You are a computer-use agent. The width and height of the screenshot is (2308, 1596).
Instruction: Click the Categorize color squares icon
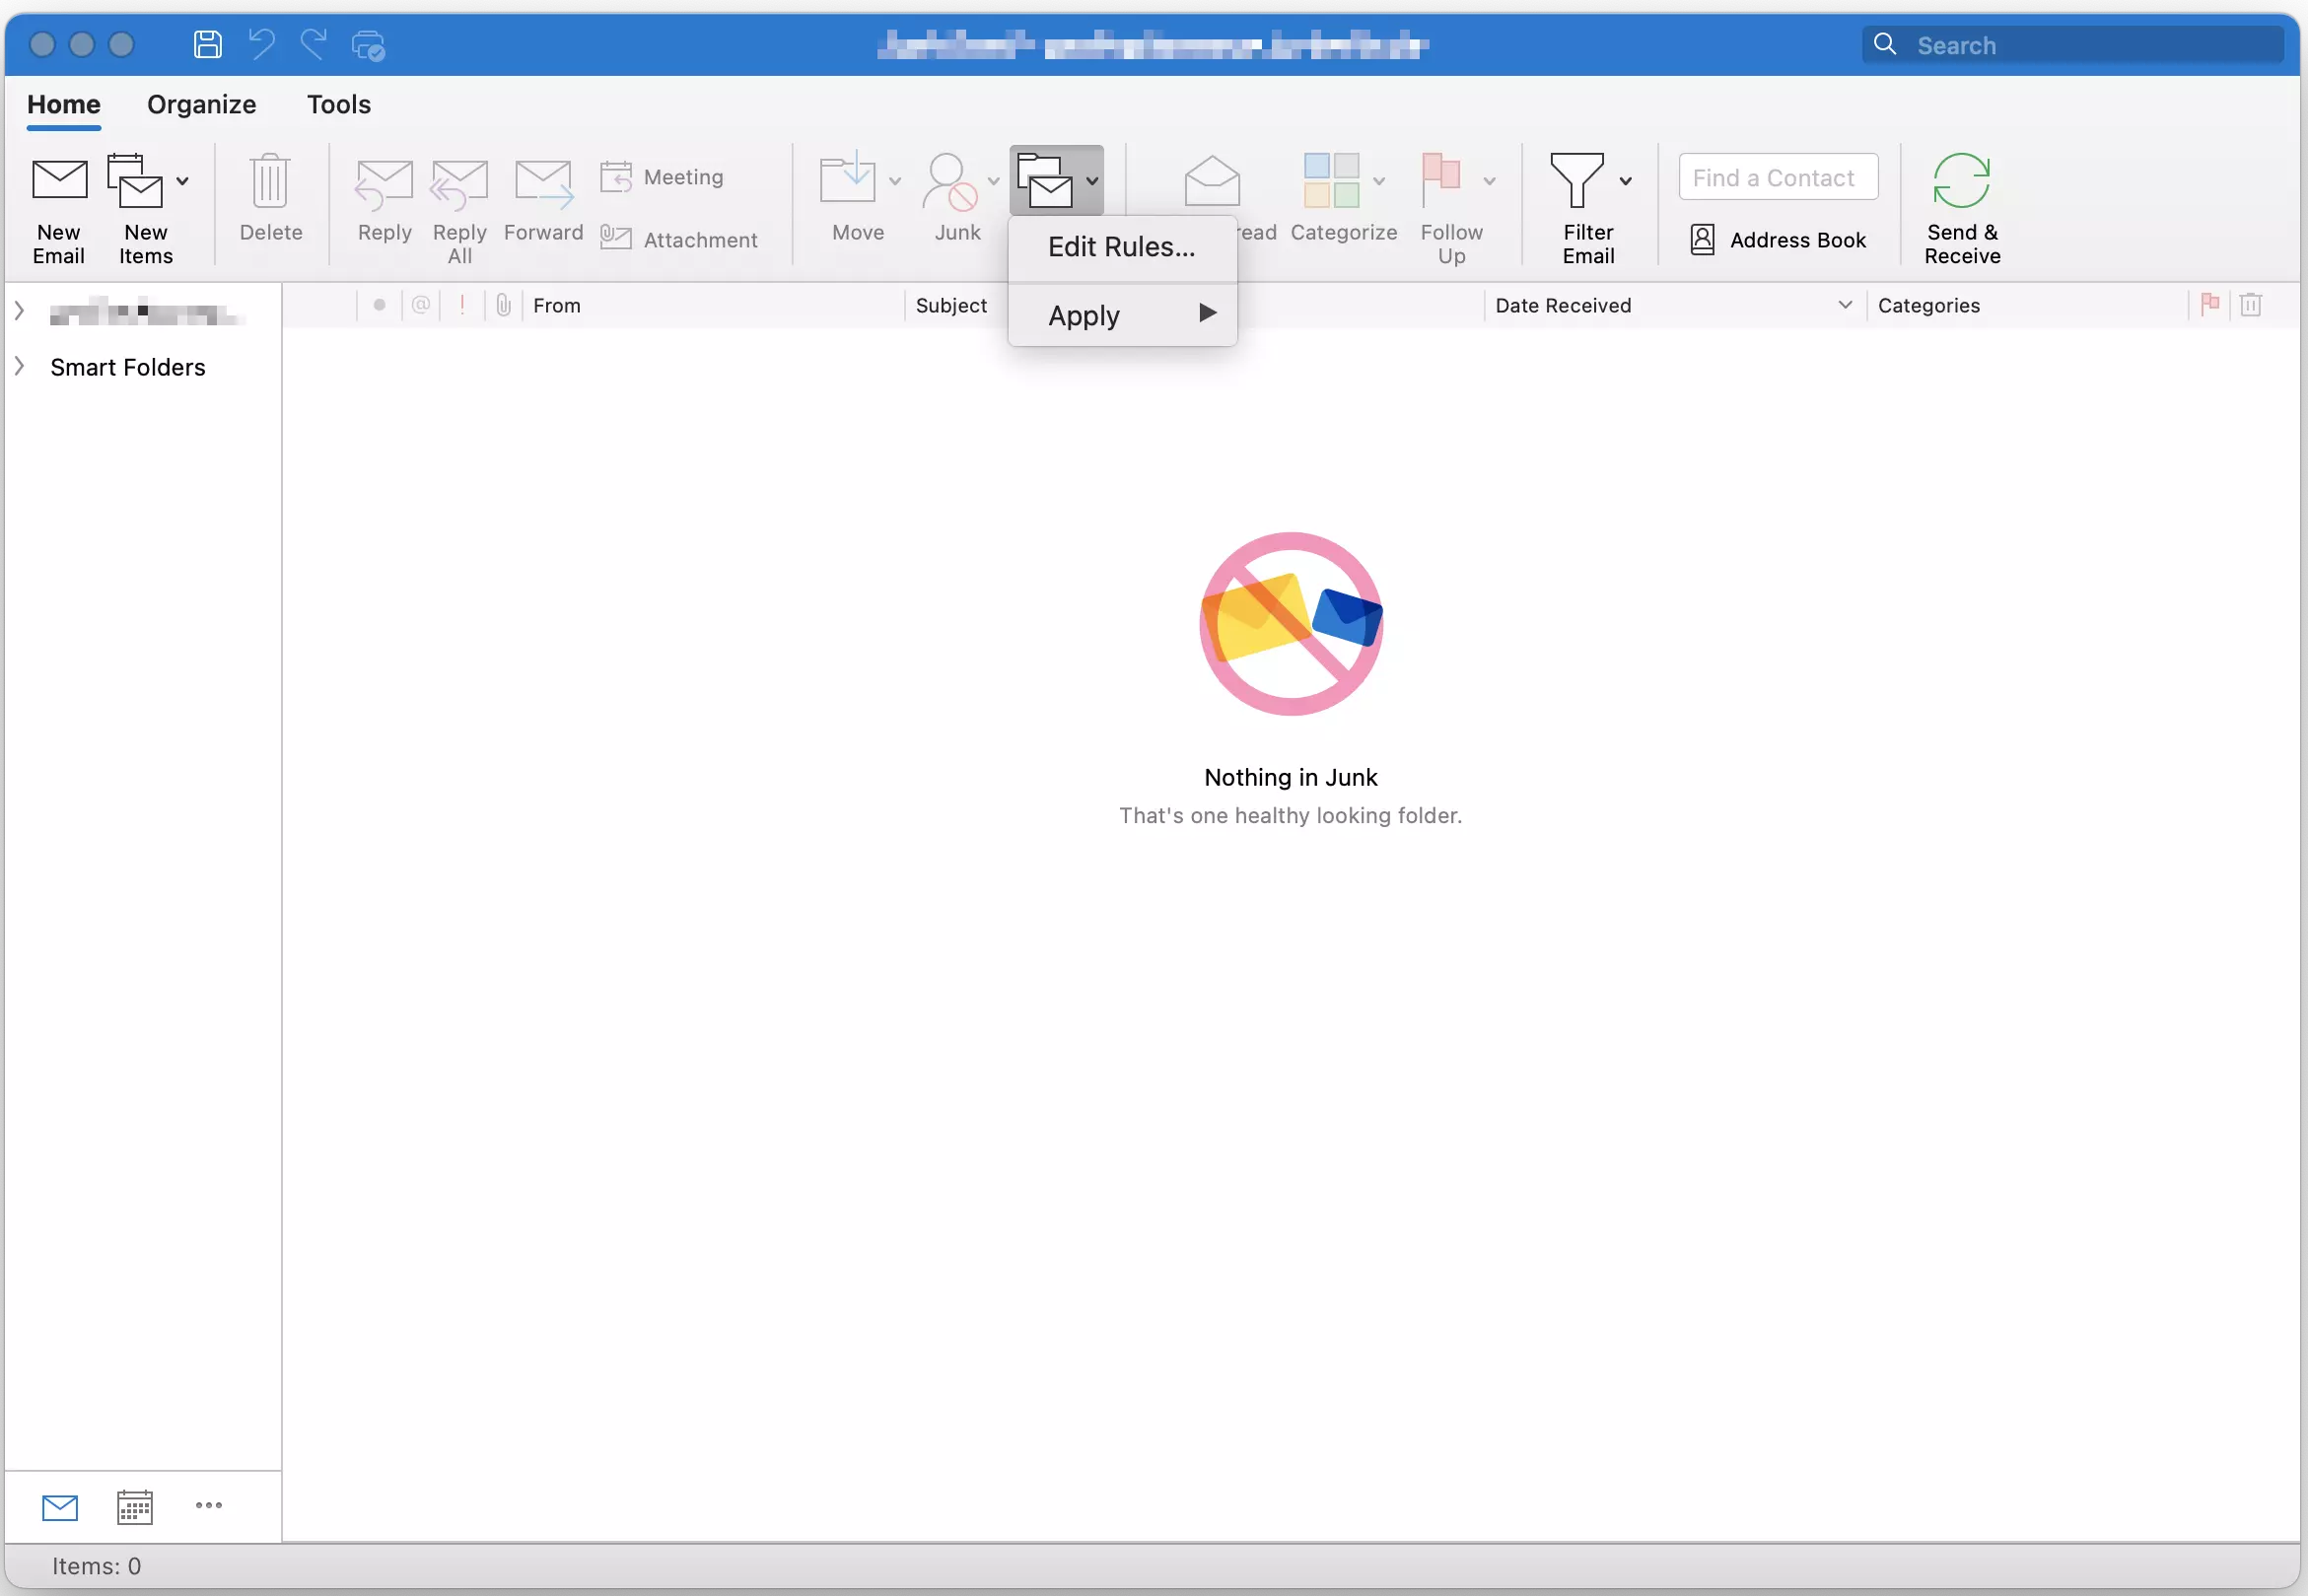pyautogui.click(x=1331, y=181)
